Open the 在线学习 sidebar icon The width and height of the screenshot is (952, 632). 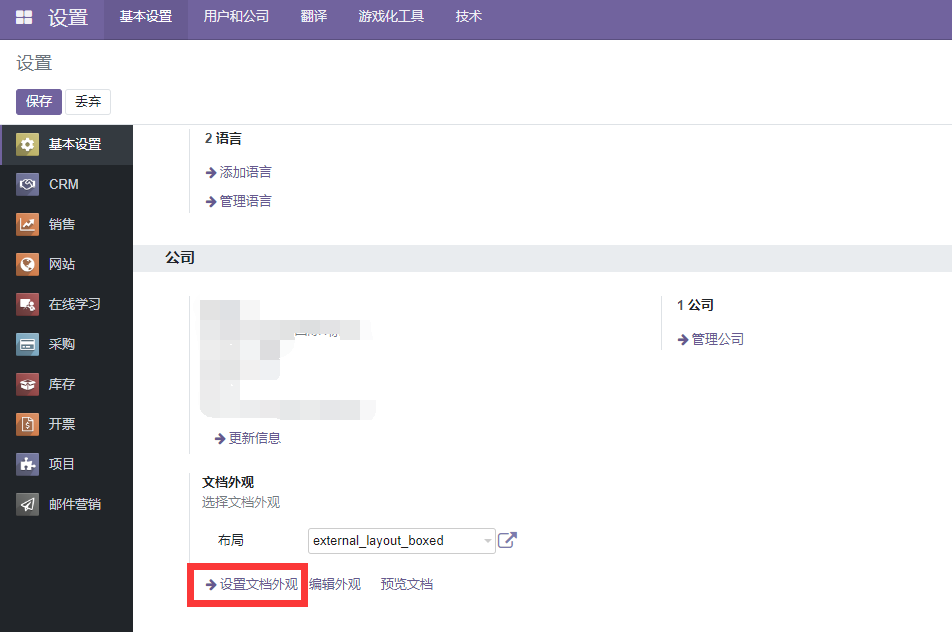pos(27,304)
